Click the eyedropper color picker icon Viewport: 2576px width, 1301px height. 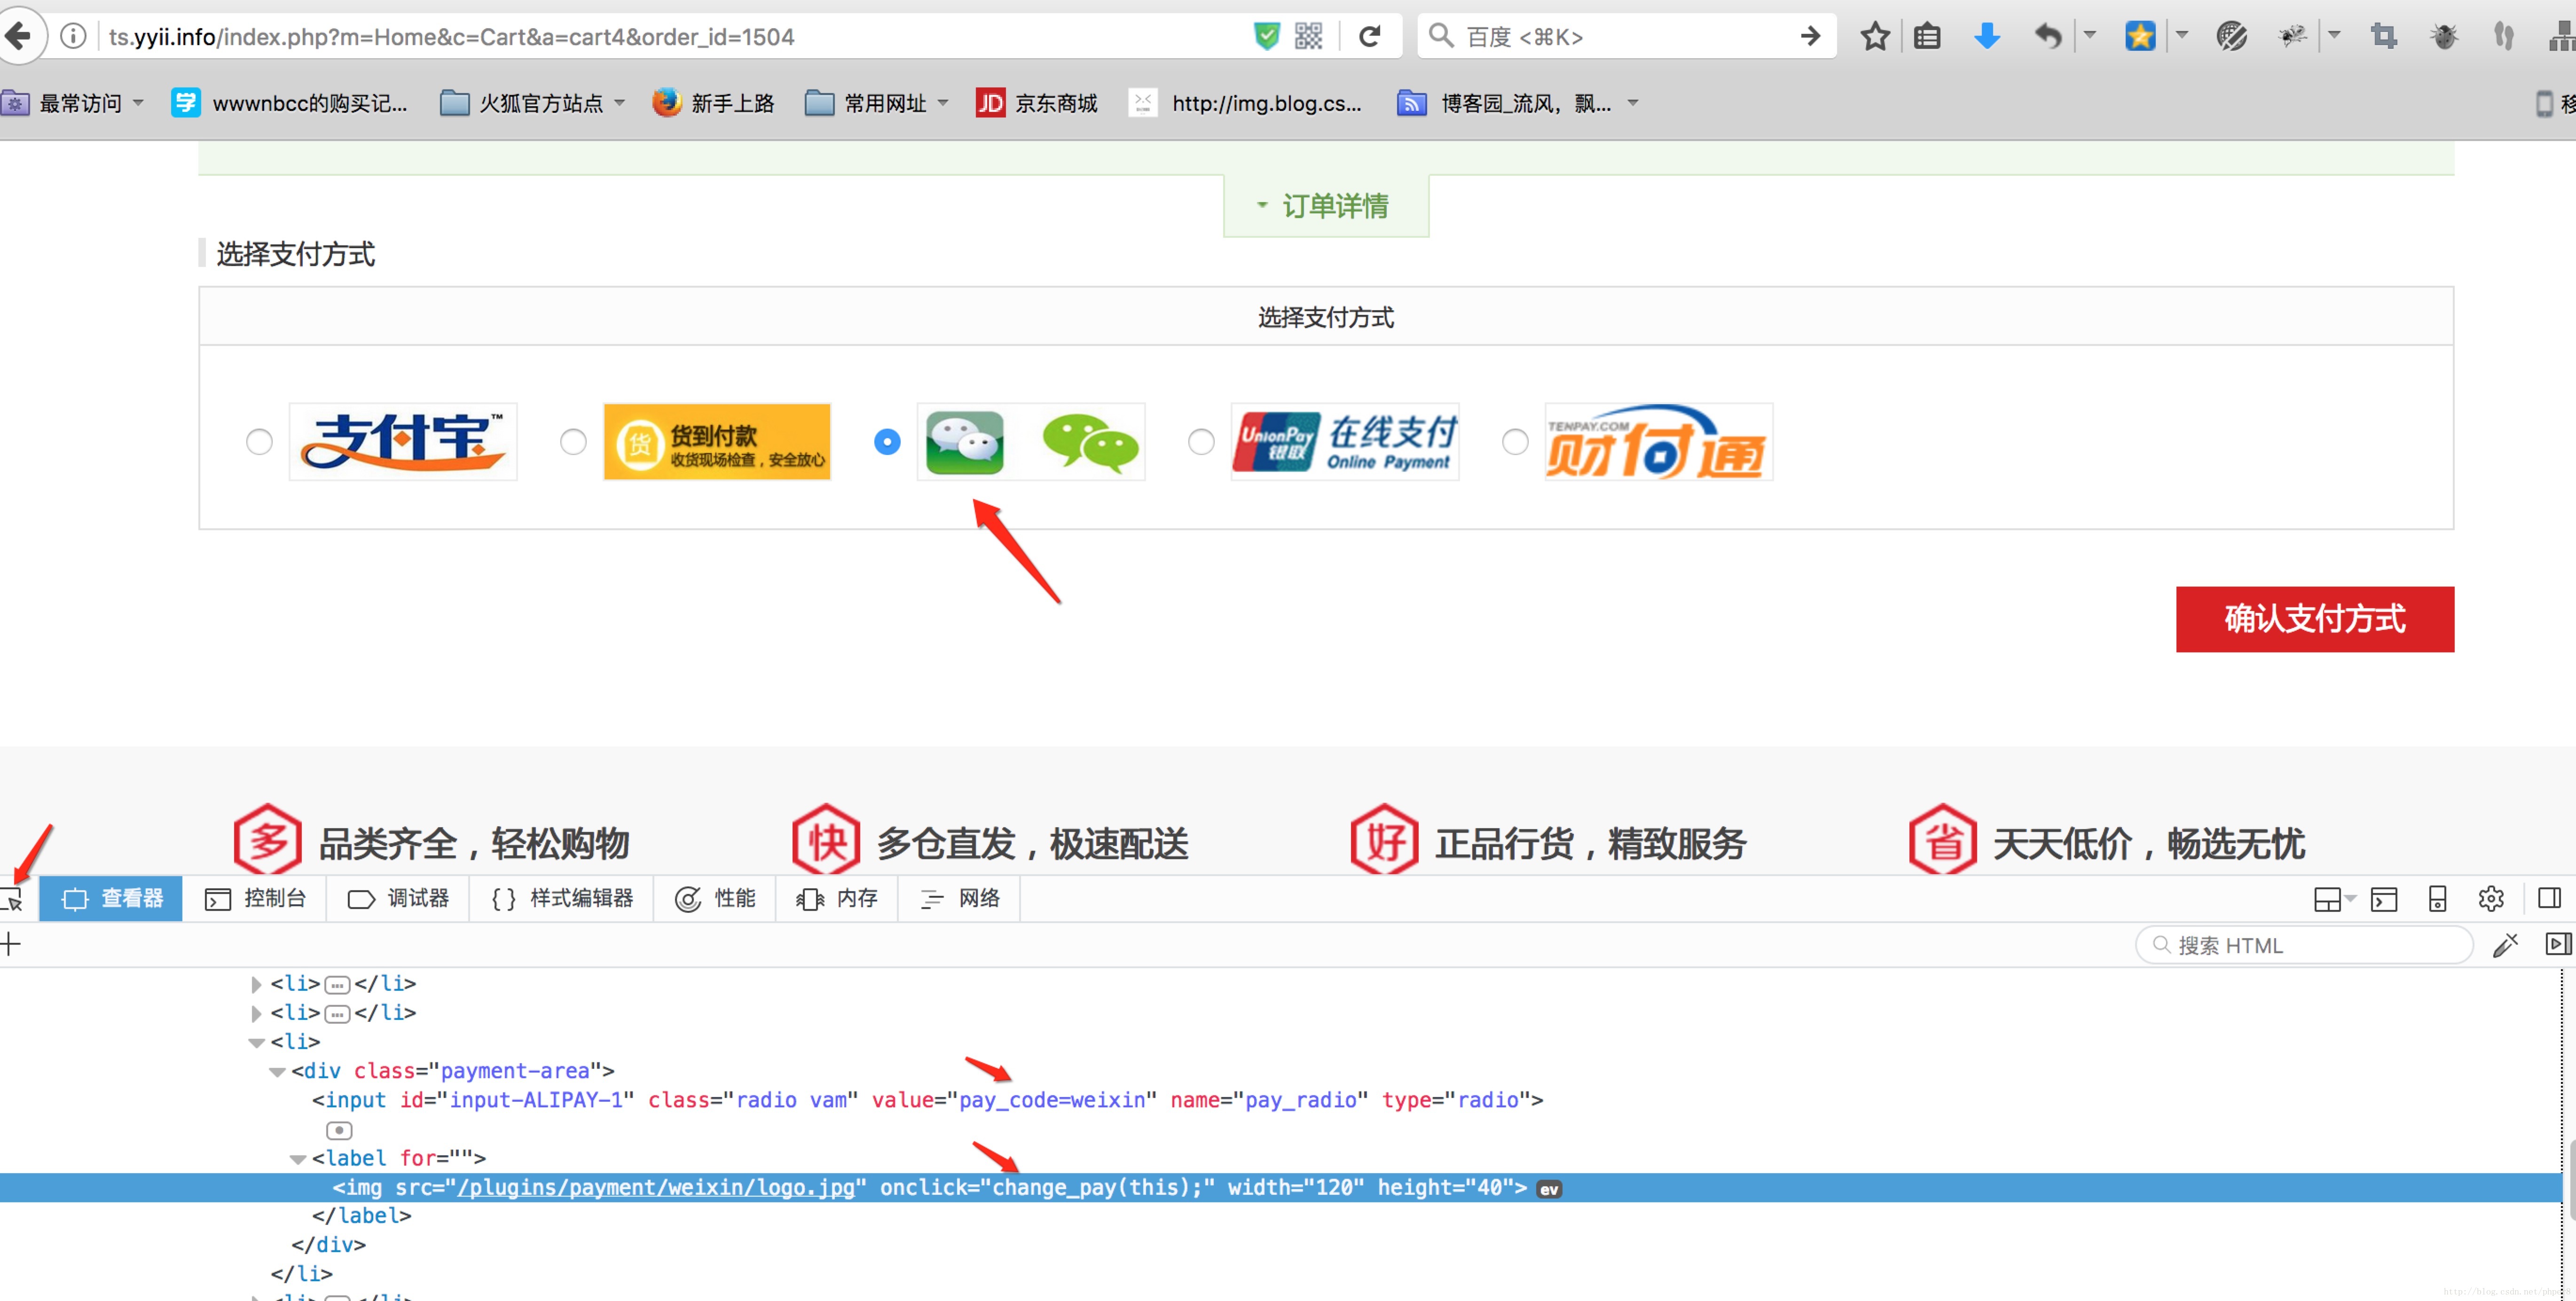coord(2505,945)
